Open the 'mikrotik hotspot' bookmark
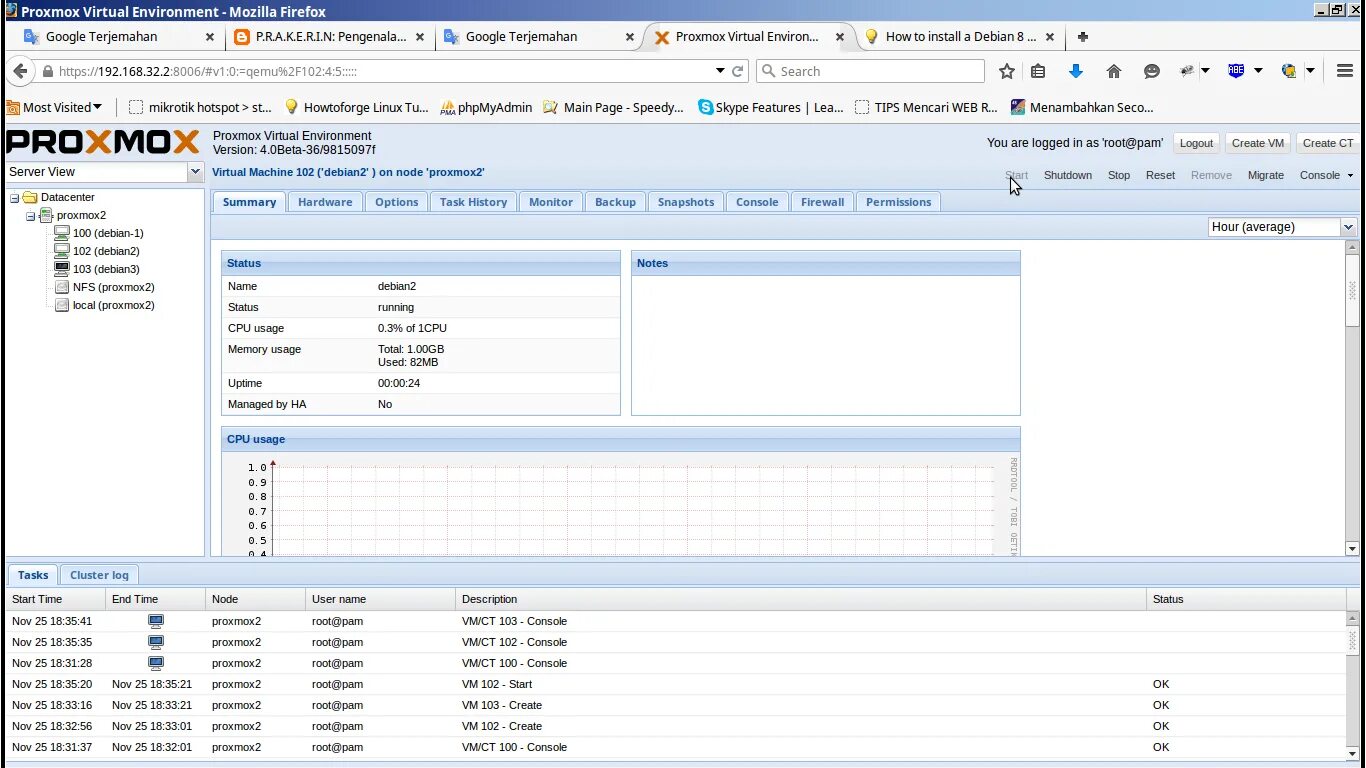The image size is (1366, 768). coord(201,107)
